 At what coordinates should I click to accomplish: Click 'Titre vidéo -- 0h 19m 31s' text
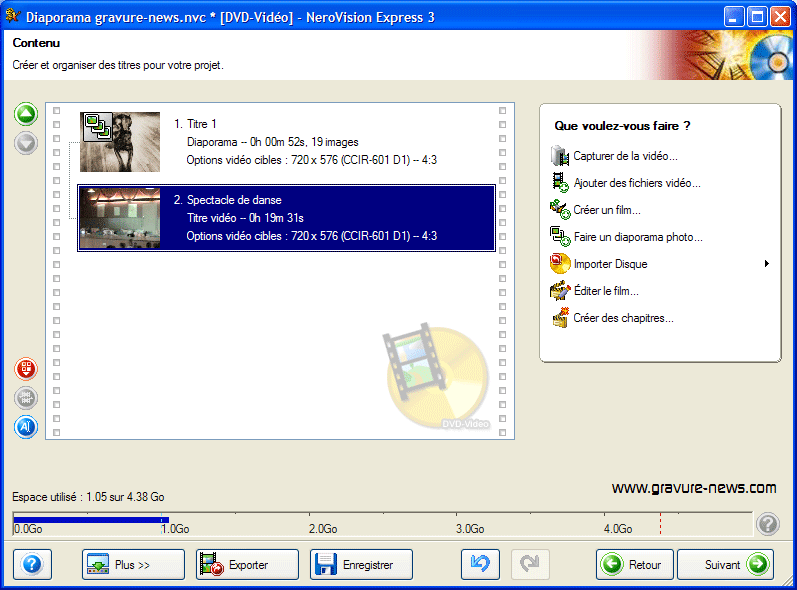245,218
